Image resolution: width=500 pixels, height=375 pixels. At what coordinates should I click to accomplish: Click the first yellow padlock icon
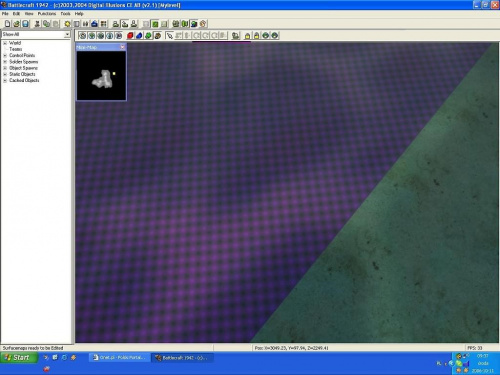coord(247,35)
